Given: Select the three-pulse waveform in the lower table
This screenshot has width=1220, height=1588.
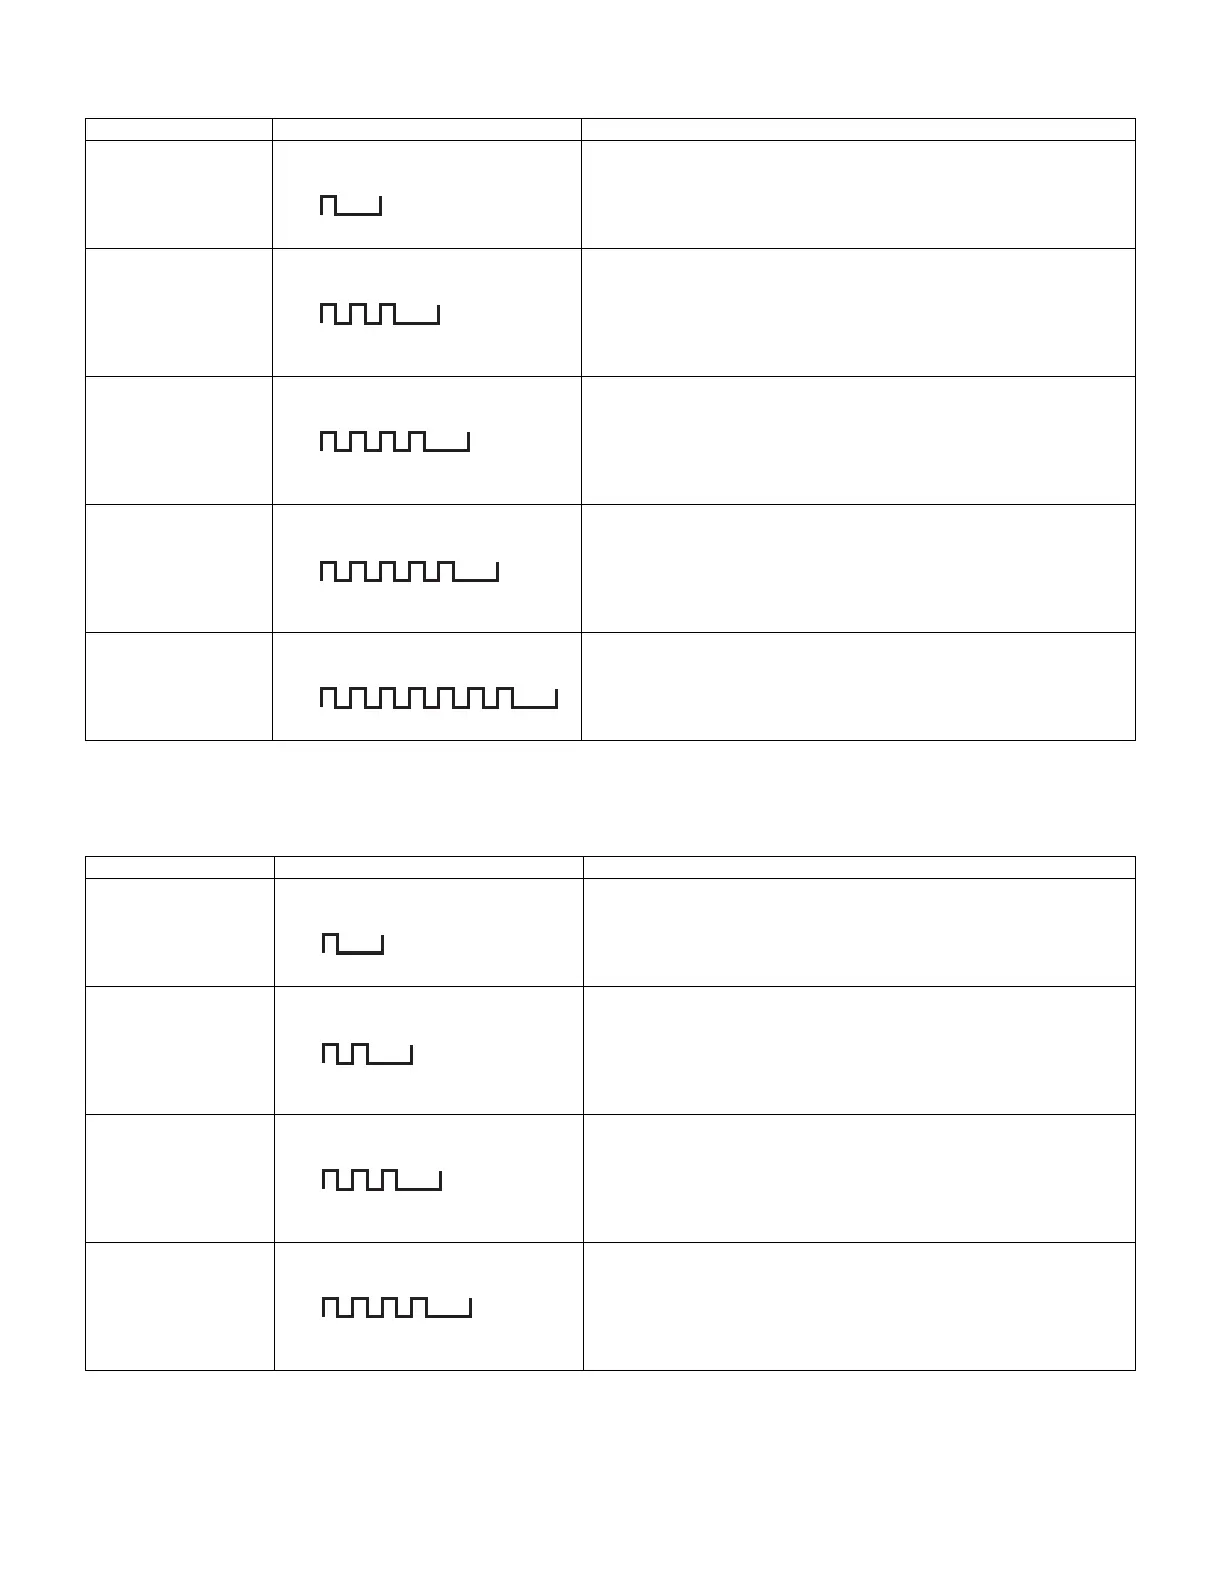Looking at the screenshot, I should 381,1180.
